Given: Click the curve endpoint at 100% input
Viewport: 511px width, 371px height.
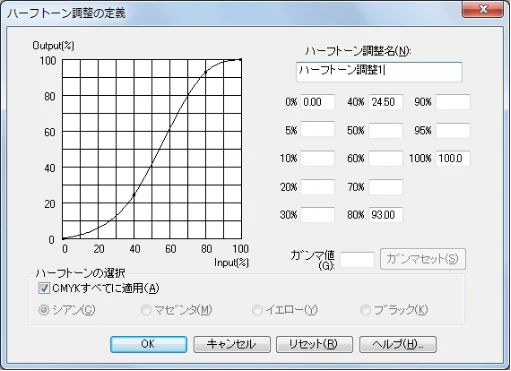Looking at the screenshot, I should coord(241,60).
